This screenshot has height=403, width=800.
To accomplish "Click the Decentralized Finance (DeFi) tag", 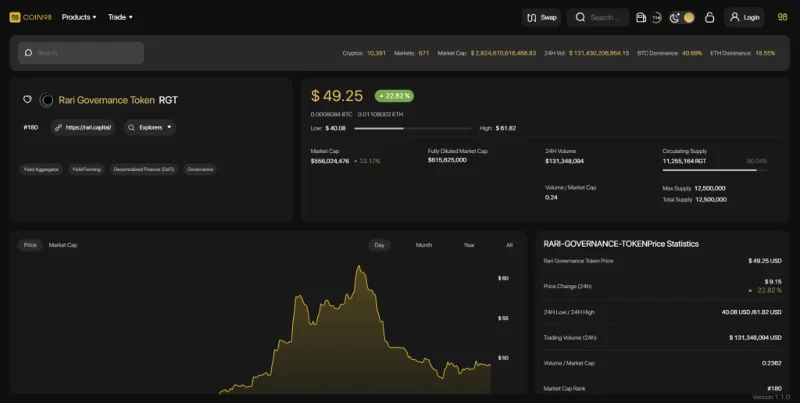I will tap(143, 169).
